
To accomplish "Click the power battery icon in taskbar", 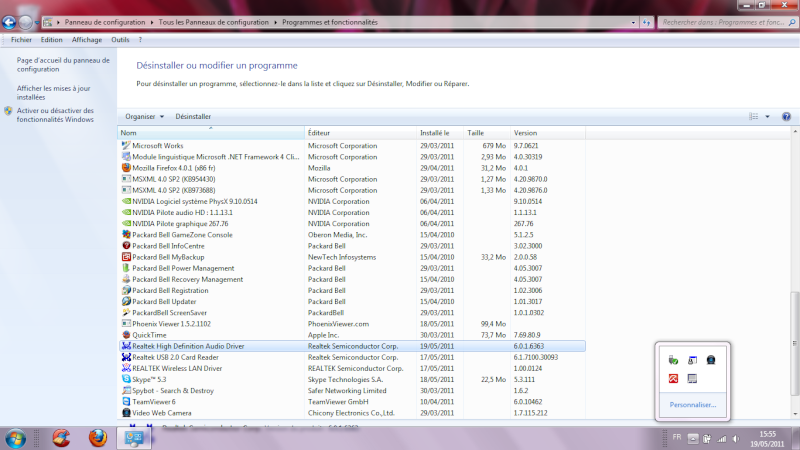I will tap(707, 439).
